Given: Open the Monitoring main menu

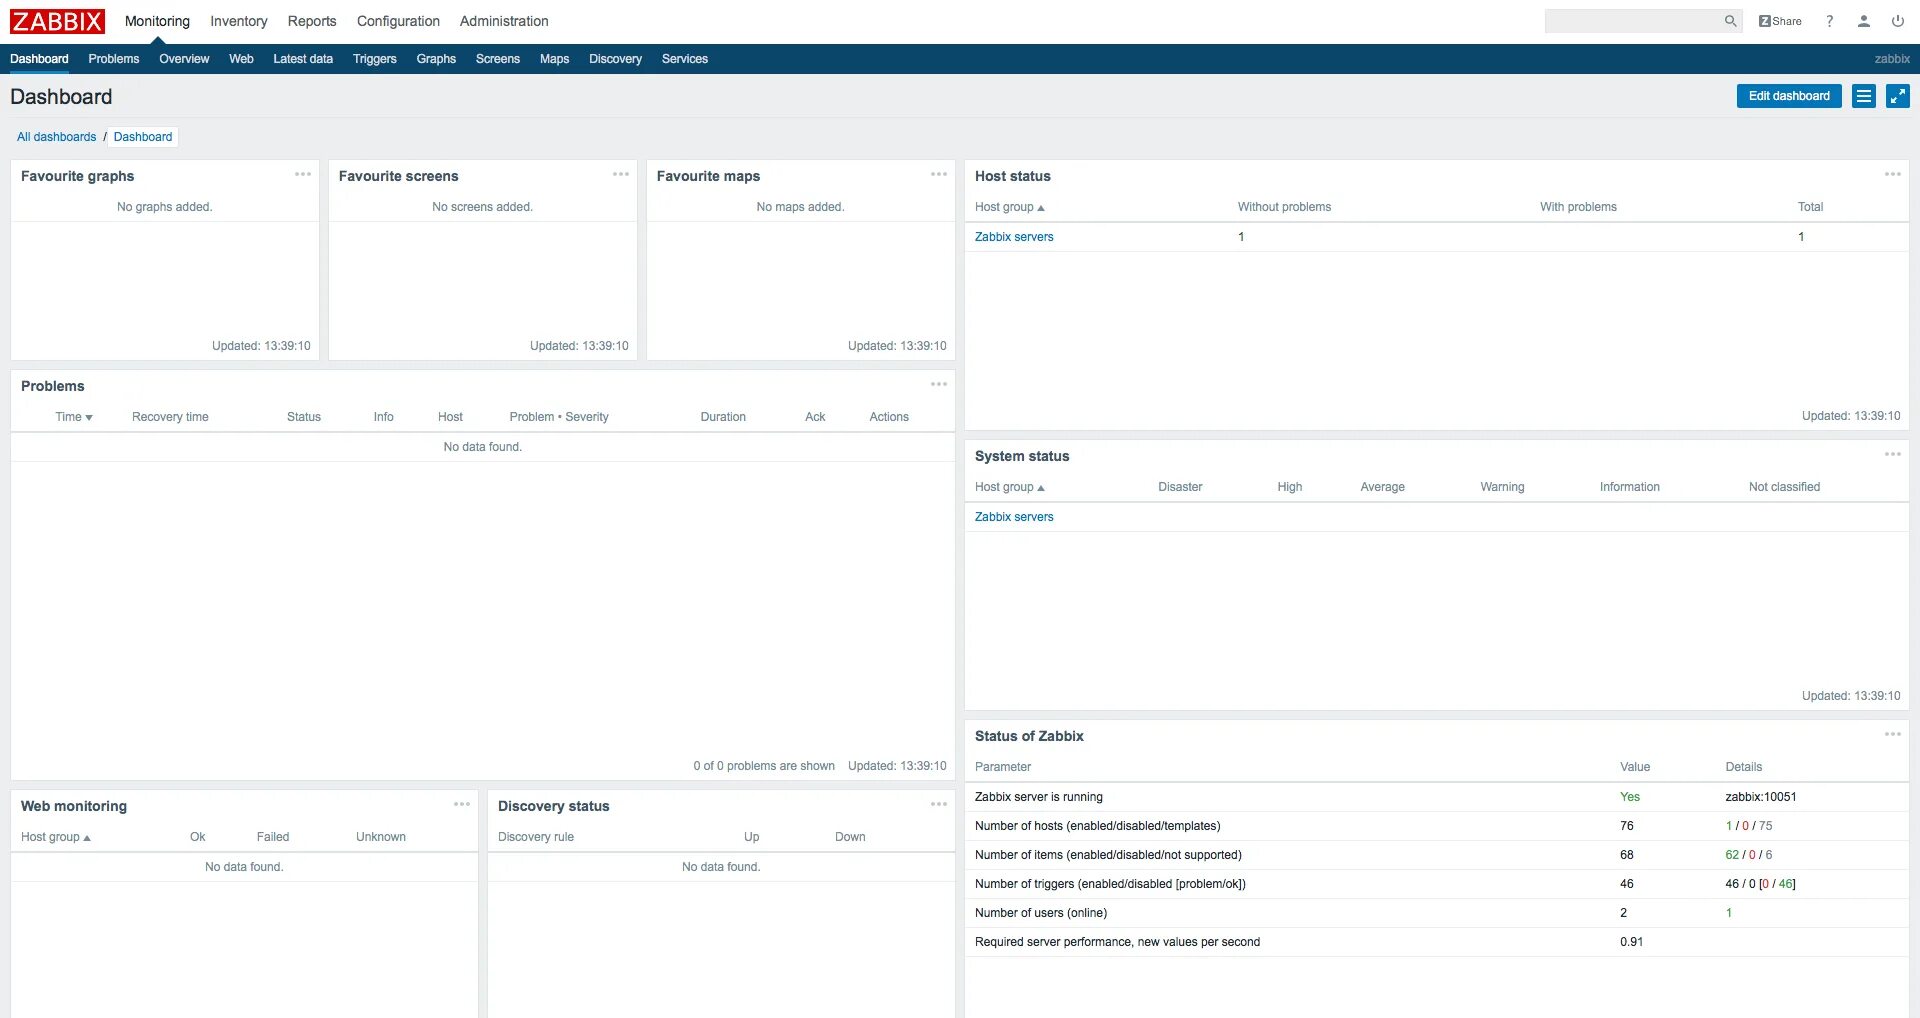Looking at the screenshot, I should [157, 21].
